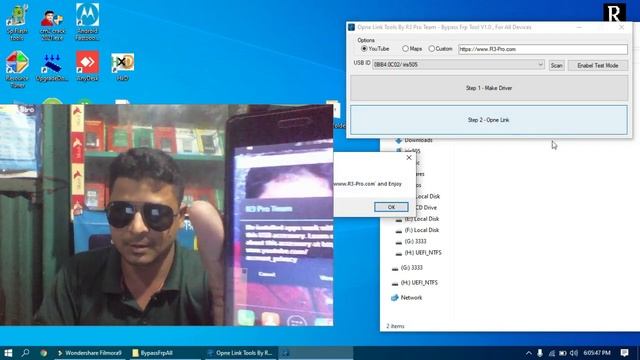This screenshot has width=640, height=360.
Task: Click the microphone tray icon
Action: click(x=540, y=353)
